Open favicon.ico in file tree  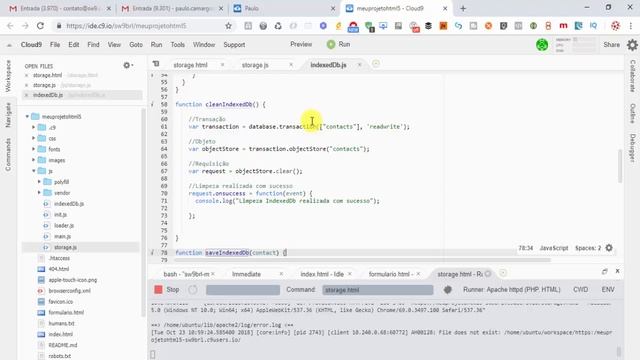tap(60, 302)
